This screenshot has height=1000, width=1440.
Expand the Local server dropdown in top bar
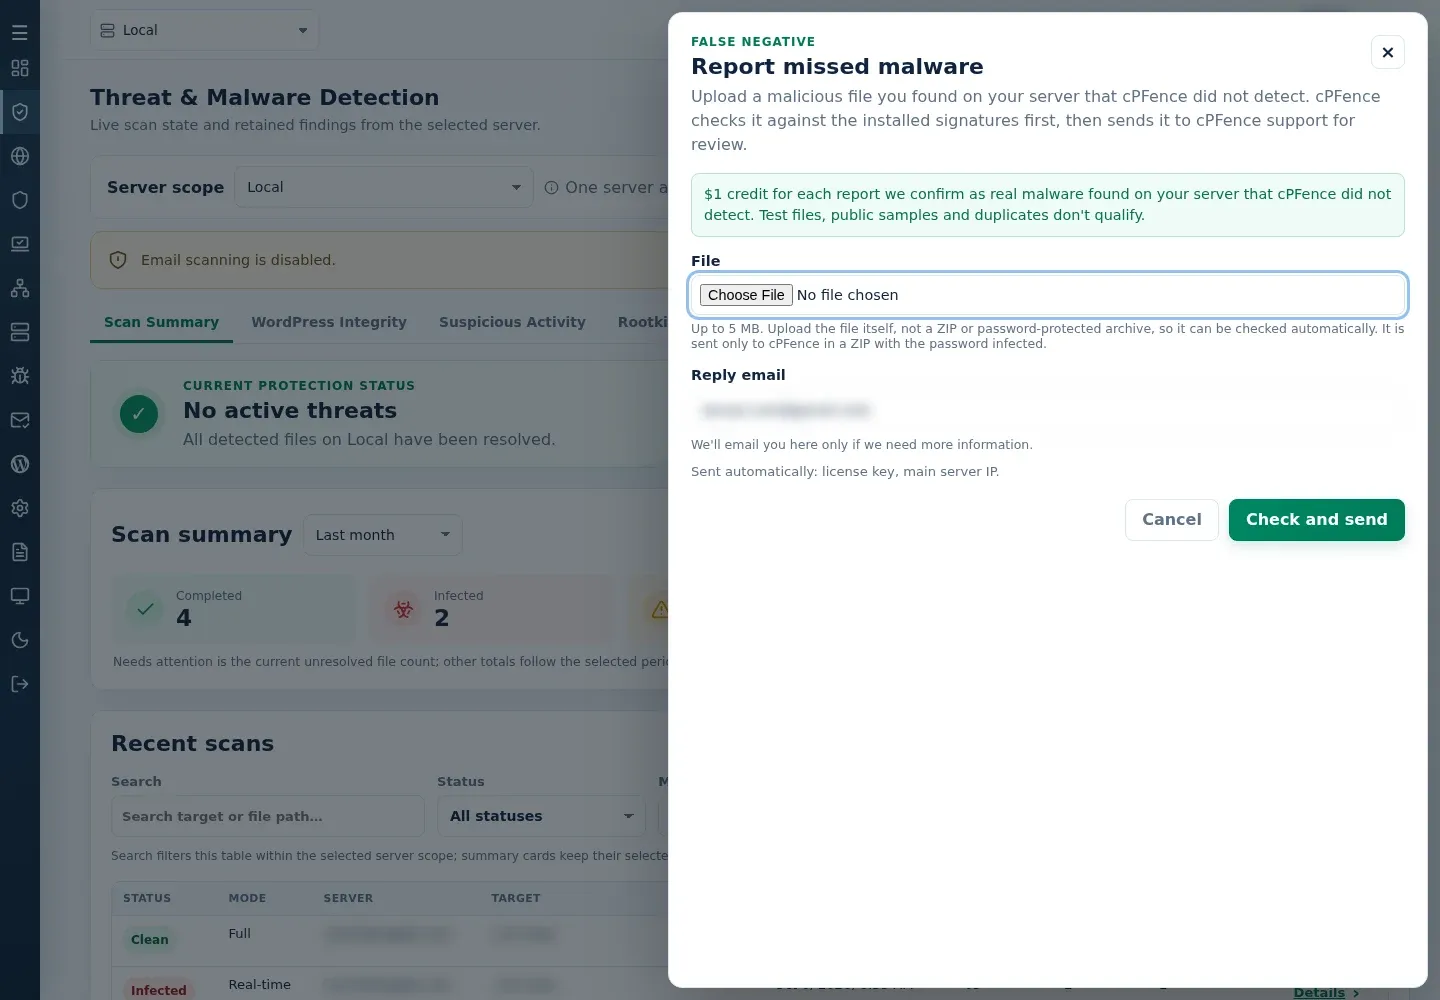click(x=204, y=30)
